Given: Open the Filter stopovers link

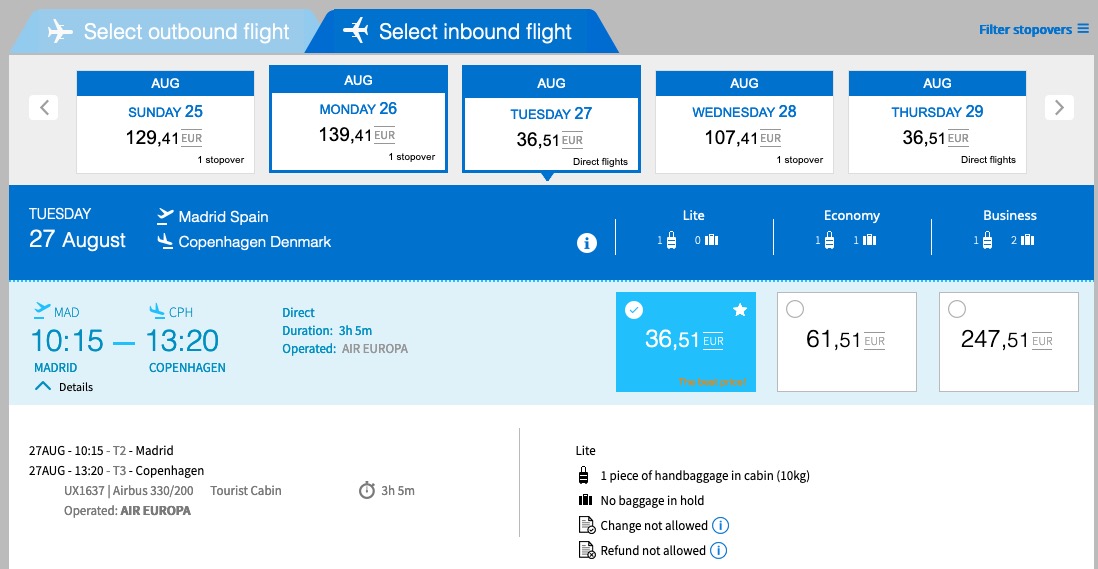Looking at the screenshot, I should 1025,29.
